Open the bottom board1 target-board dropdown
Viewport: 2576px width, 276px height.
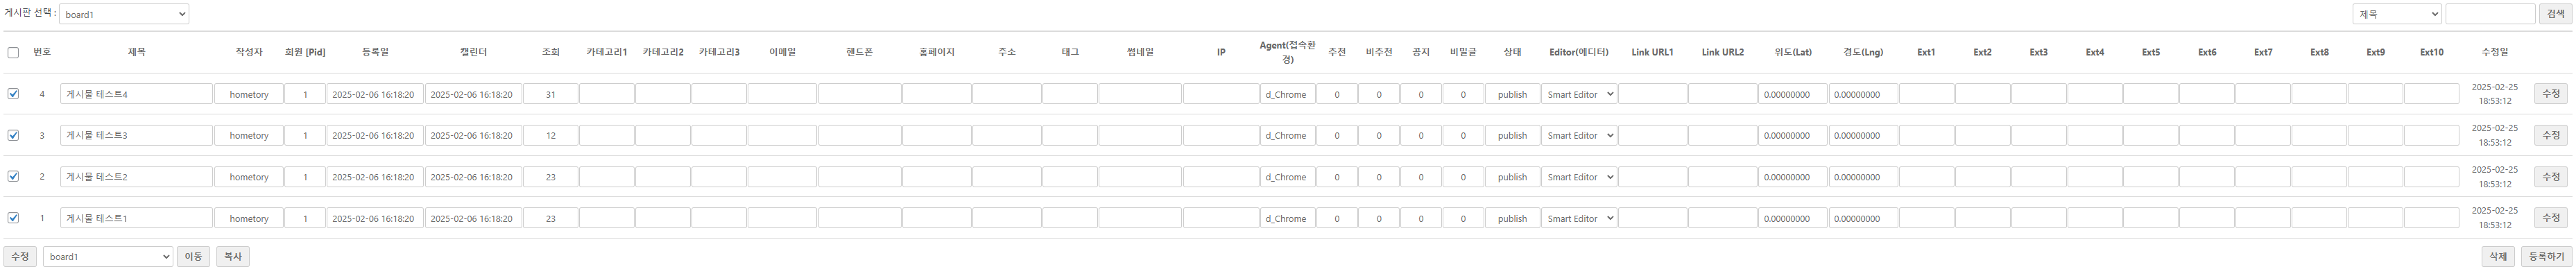tap(108, 257)
